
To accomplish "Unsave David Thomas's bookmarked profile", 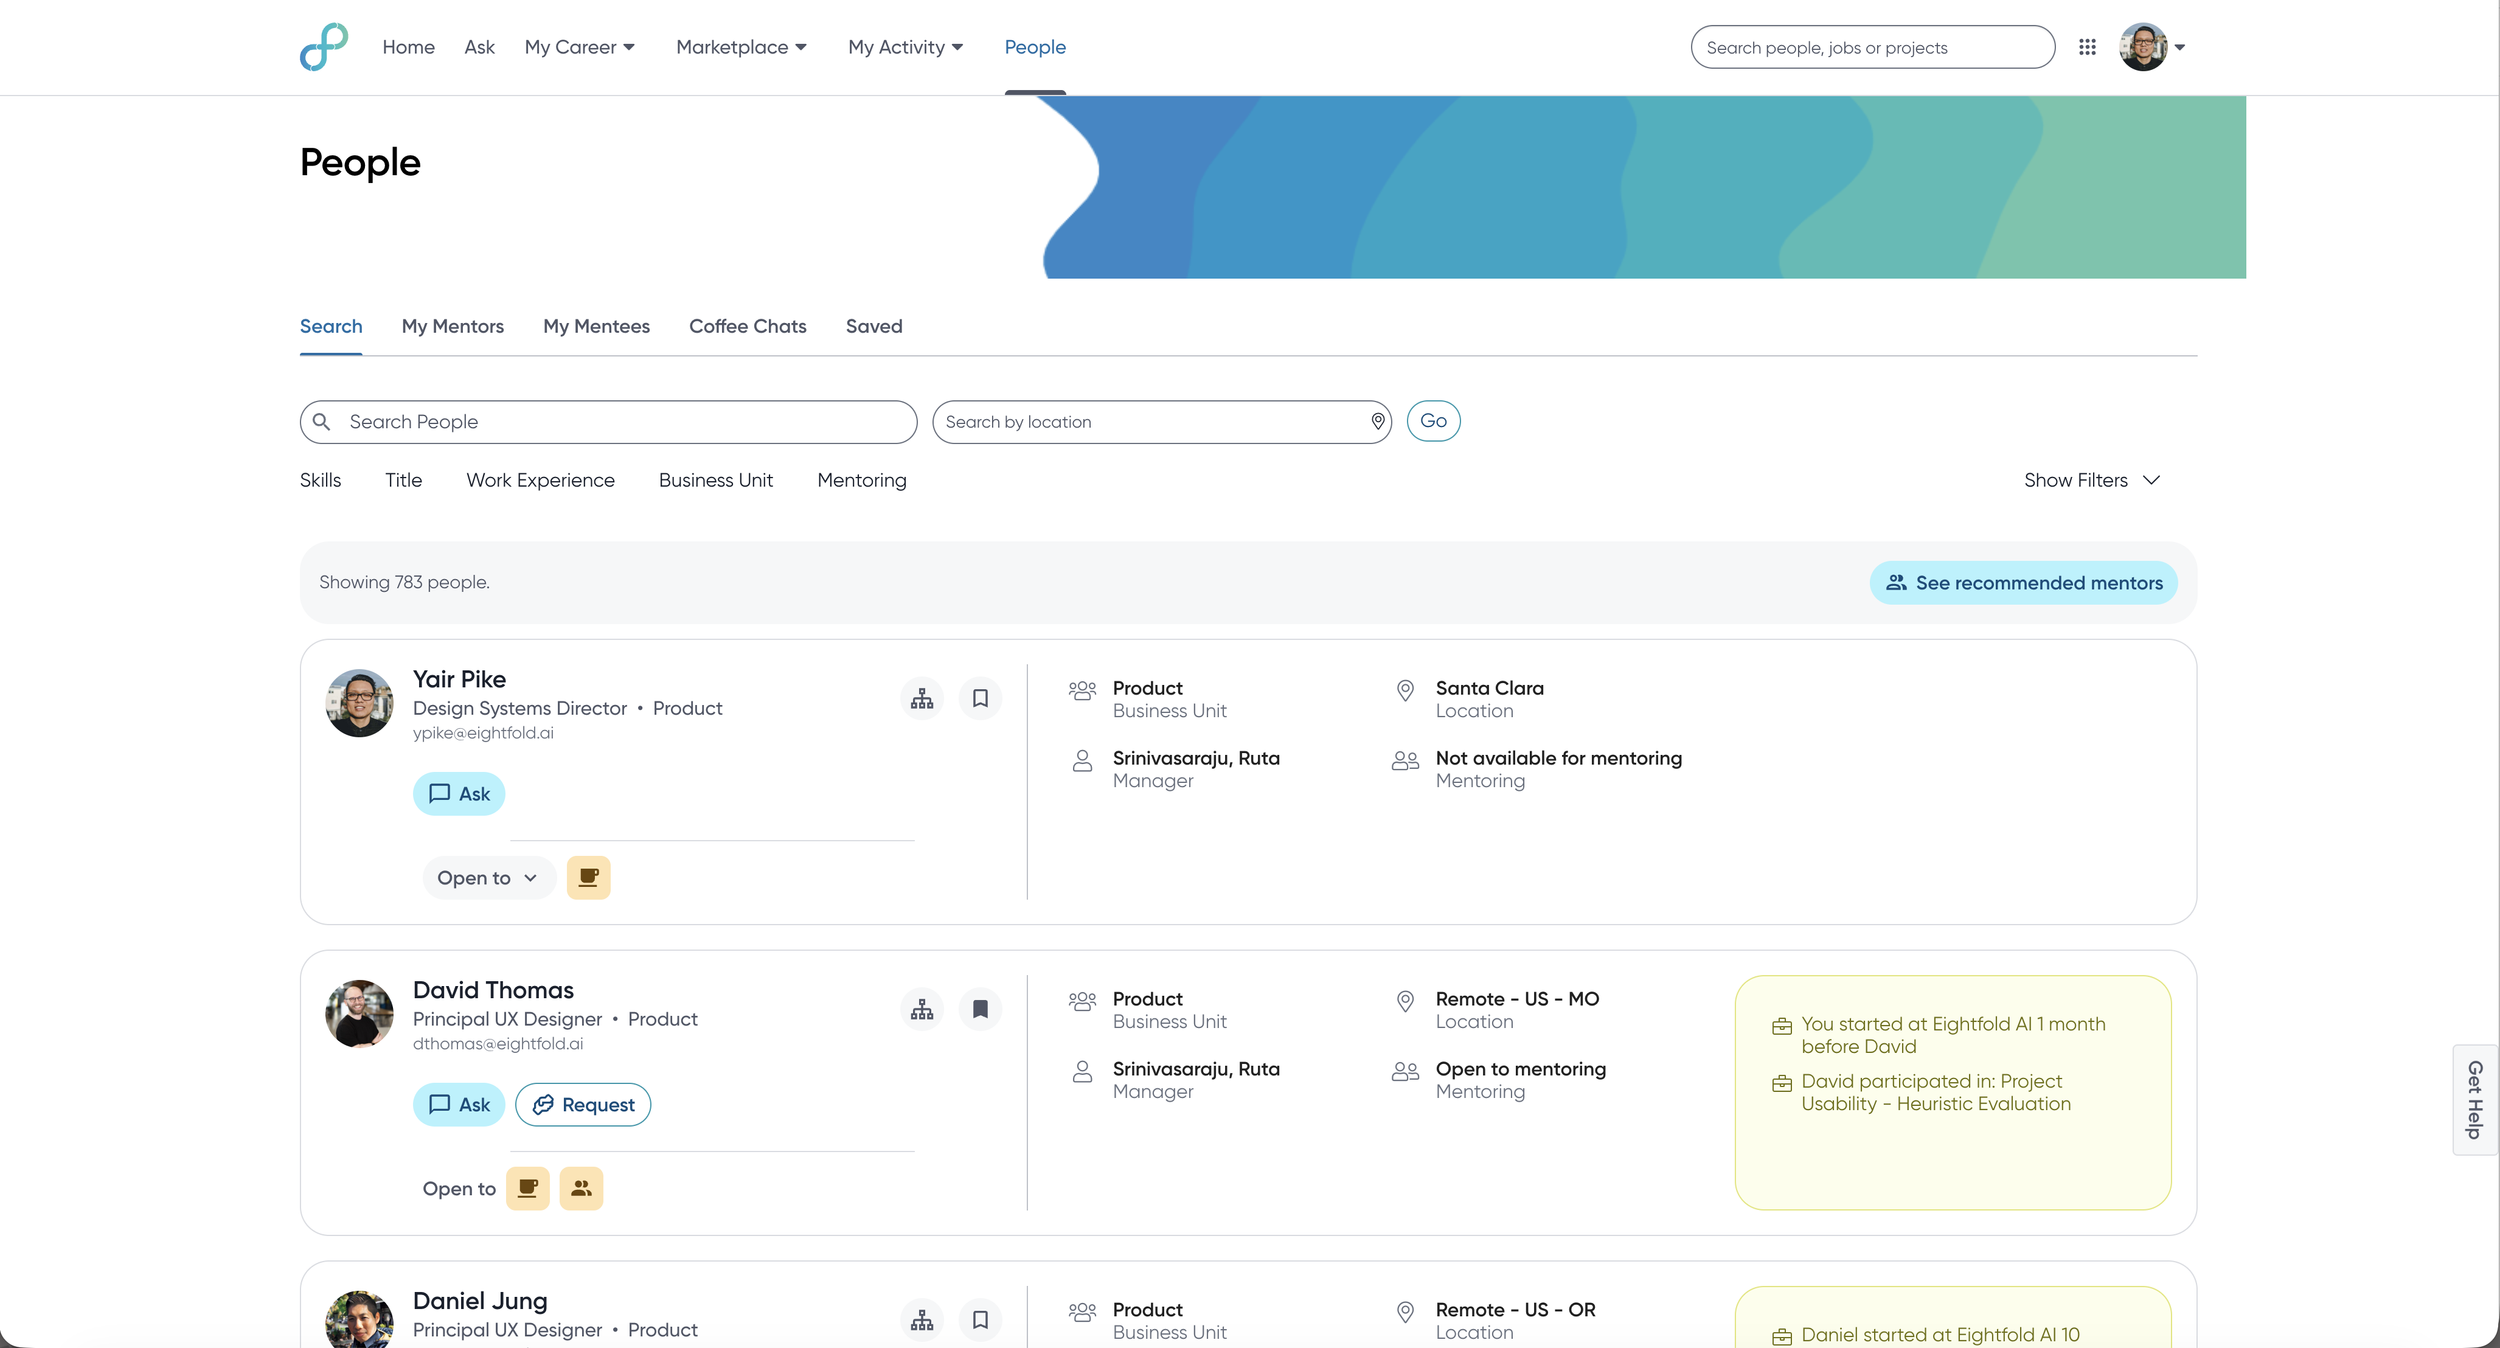I will pos(980,1010).
